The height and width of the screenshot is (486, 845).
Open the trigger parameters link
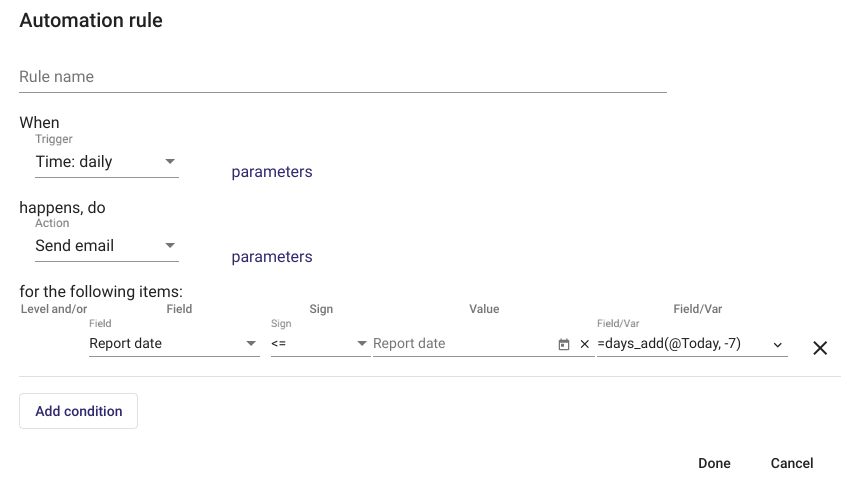[x=272, y=172]
